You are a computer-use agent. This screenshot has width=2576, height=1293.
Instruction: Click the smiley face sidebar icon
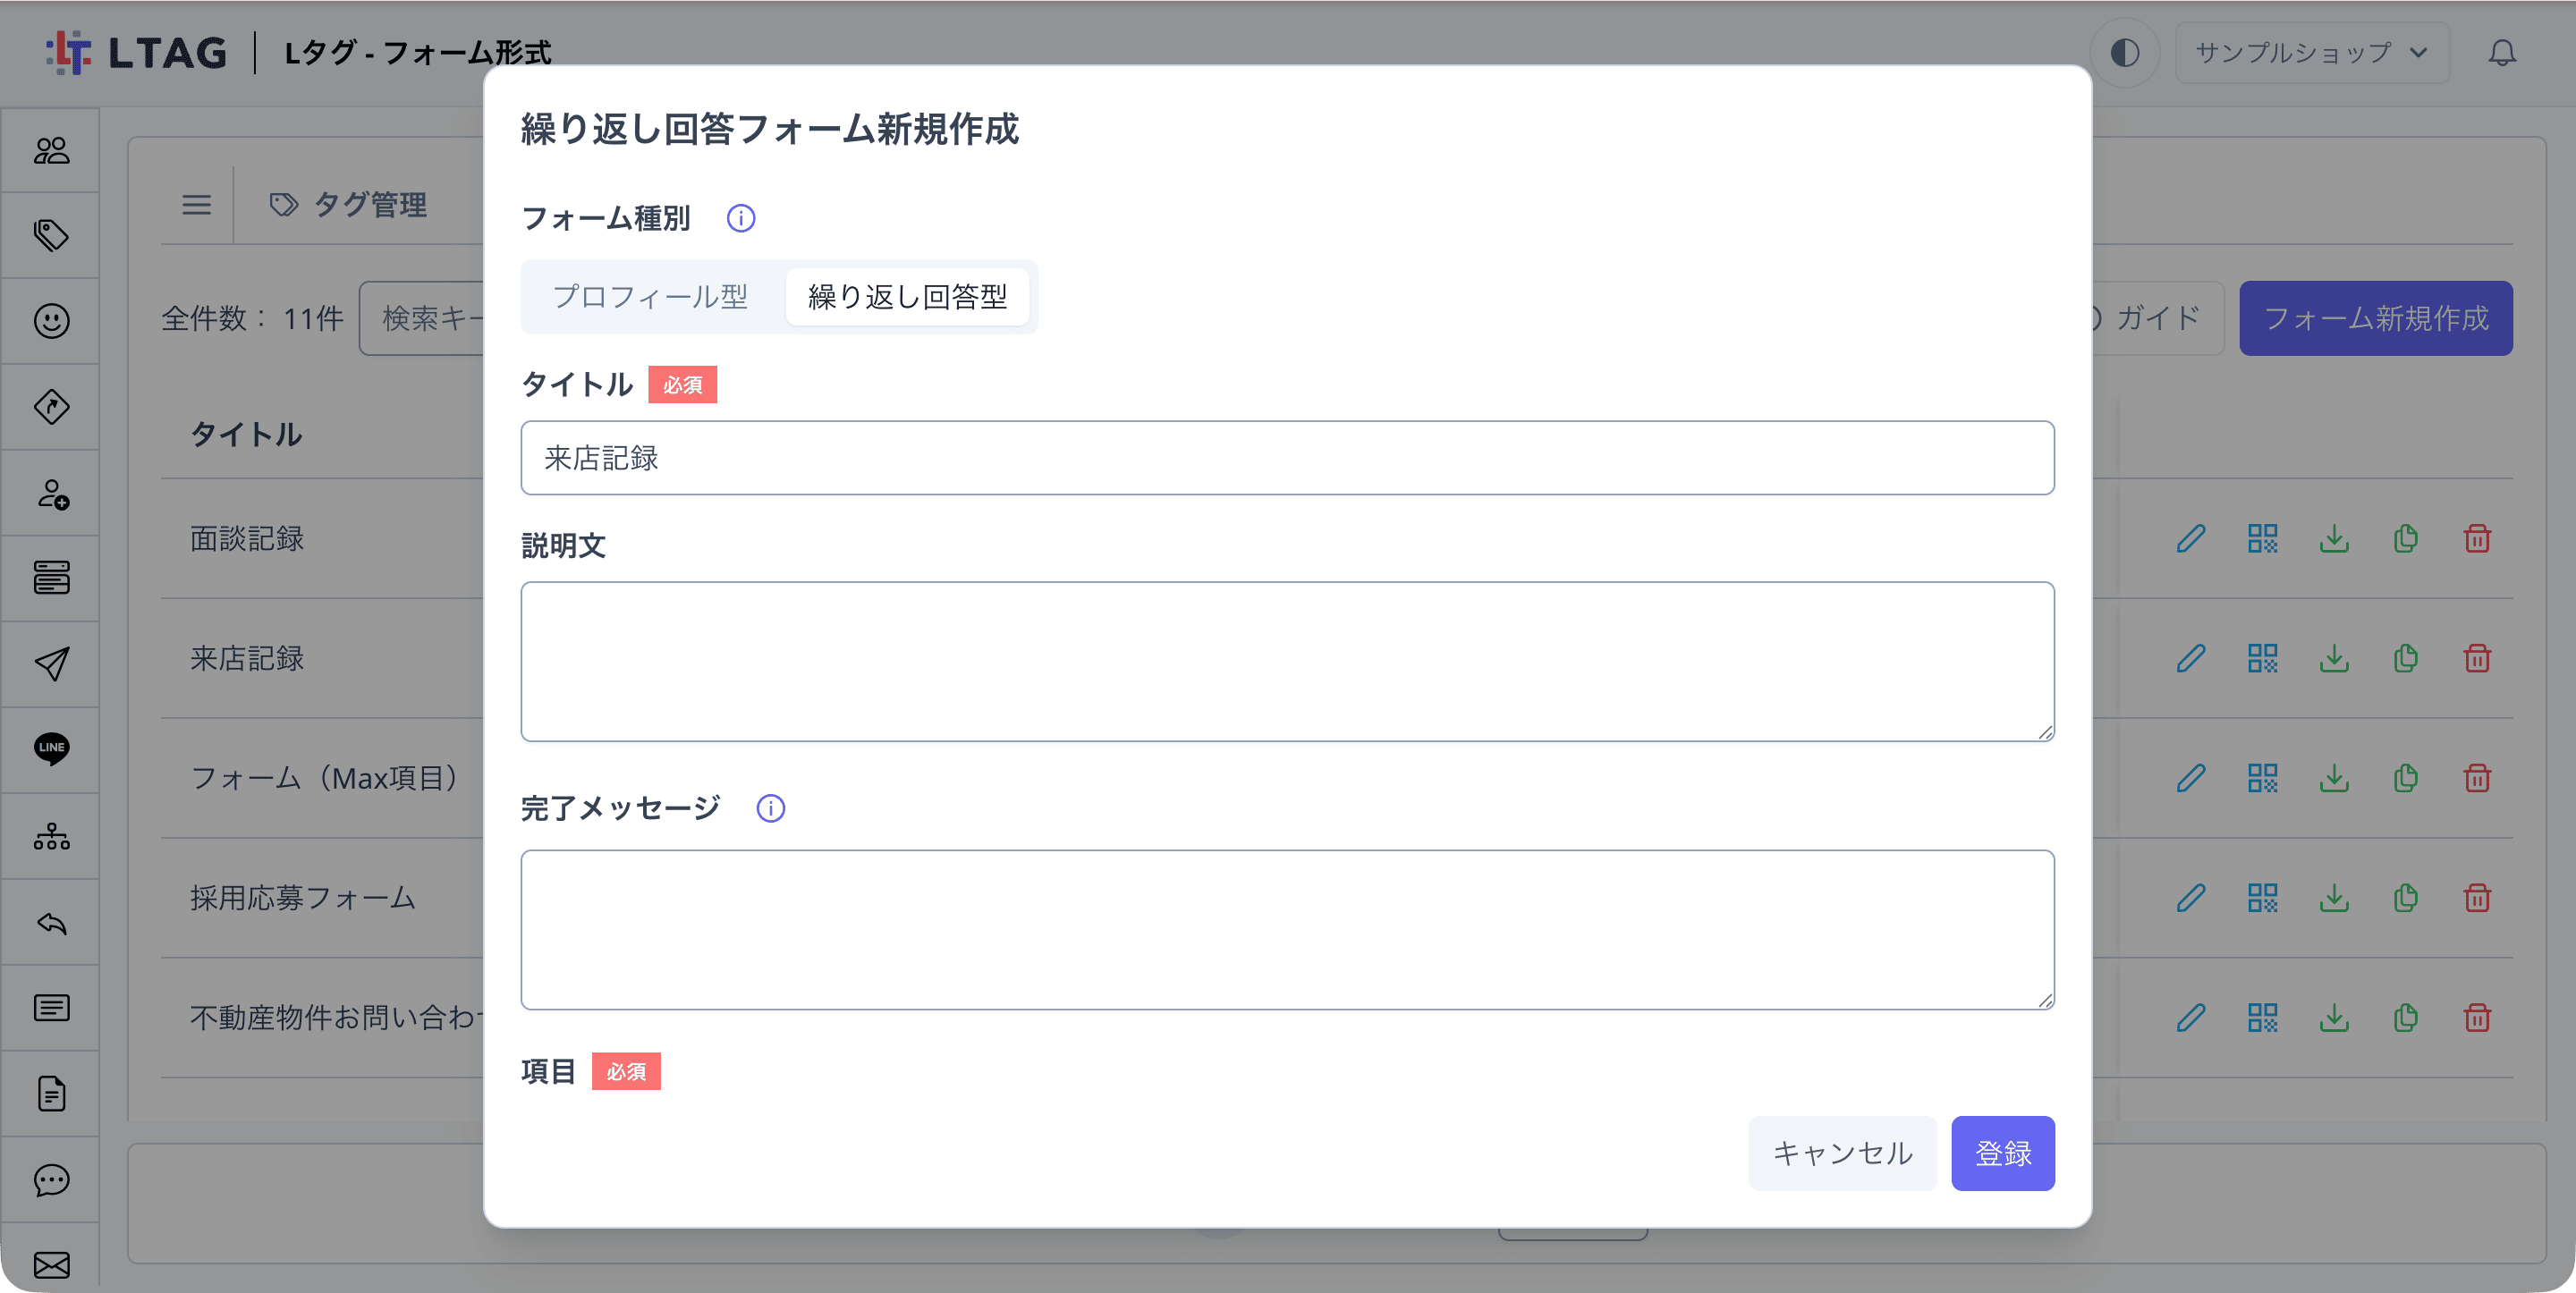(x=51, y=321)
